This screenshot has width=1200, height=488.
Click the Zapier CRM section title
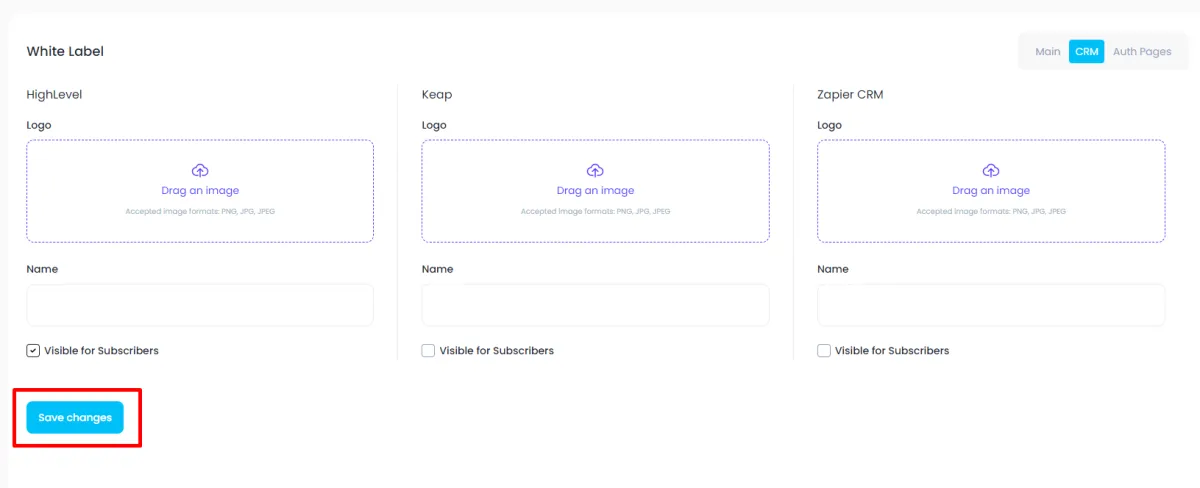pos(850,95)
